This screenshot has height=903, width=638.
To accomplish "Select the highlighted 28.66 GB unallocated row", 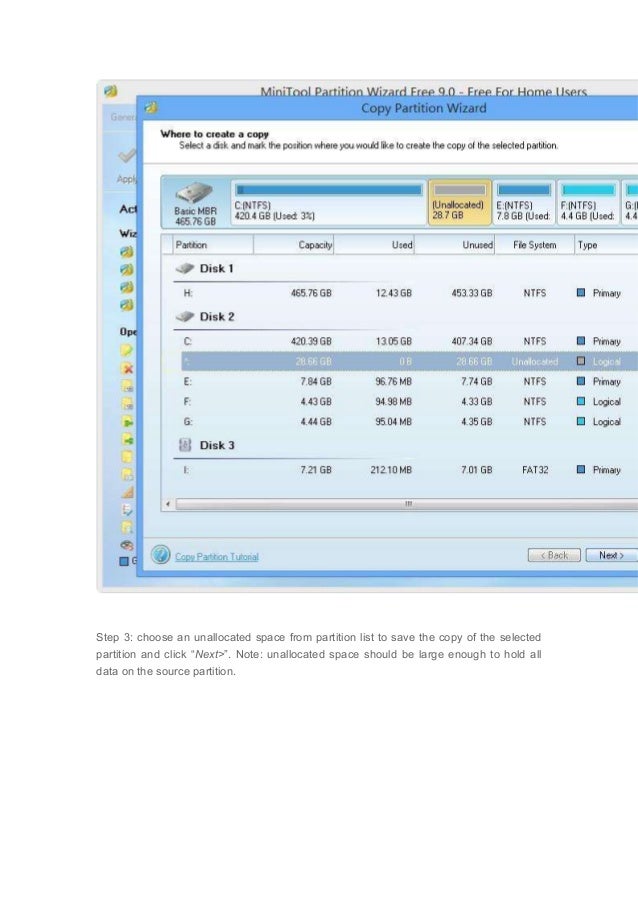I will tap(409, 362).
